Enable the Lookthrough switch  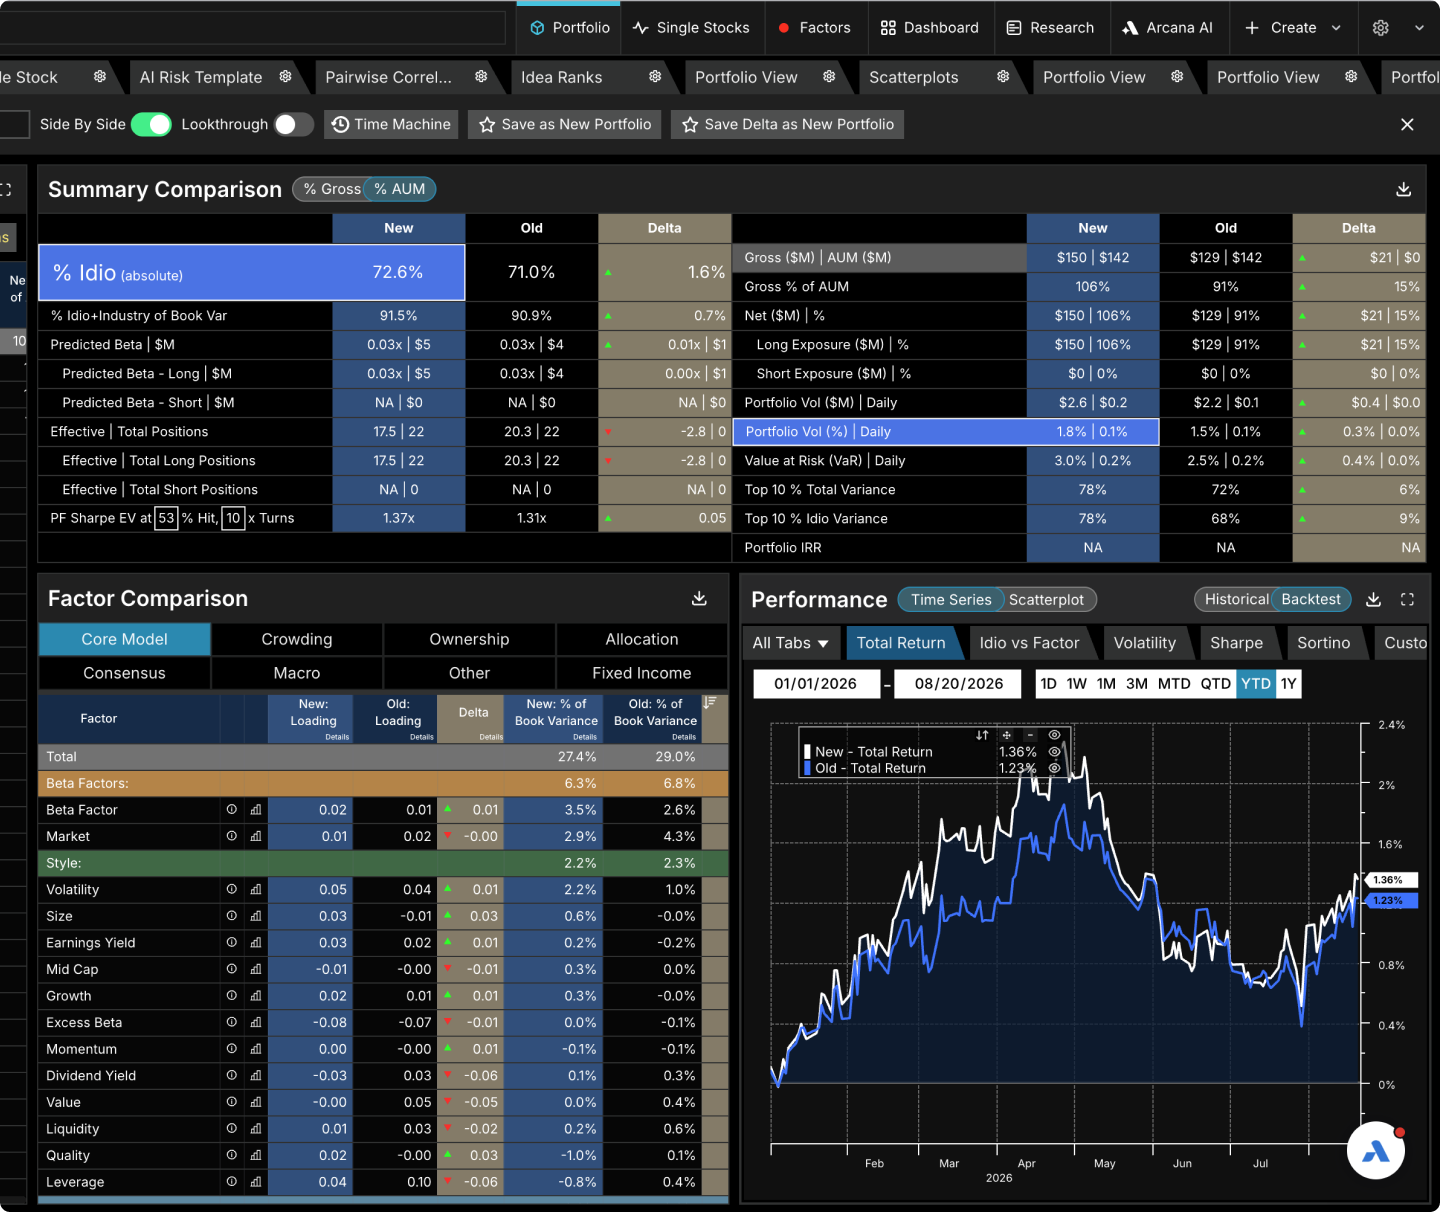tap(293, 124)
